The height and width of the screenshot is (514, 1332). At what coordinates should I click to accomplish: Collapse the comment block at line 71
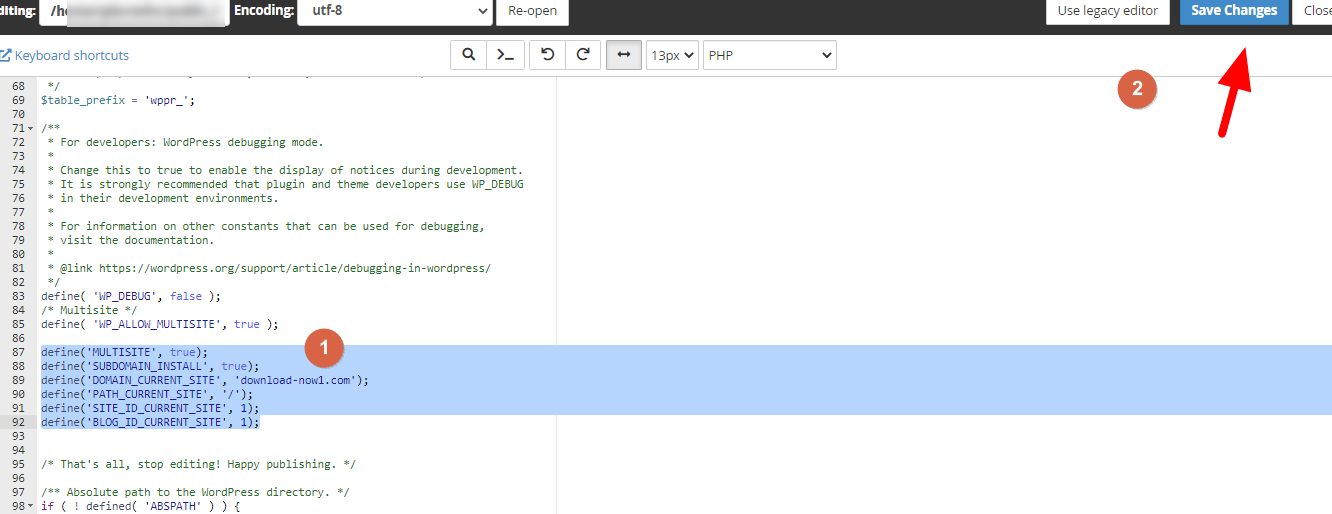click(31, 129)
